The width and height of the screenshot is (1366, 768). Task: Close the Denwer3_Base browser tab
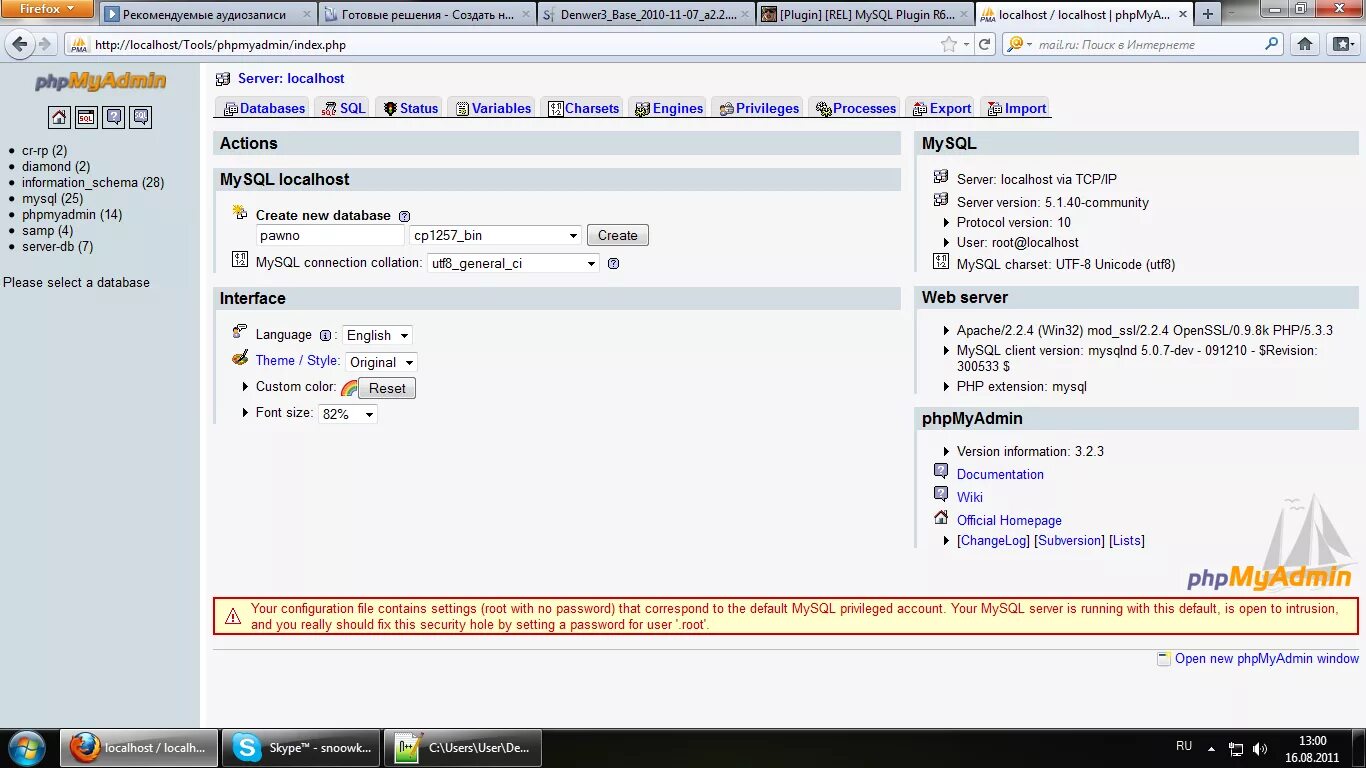746,14
